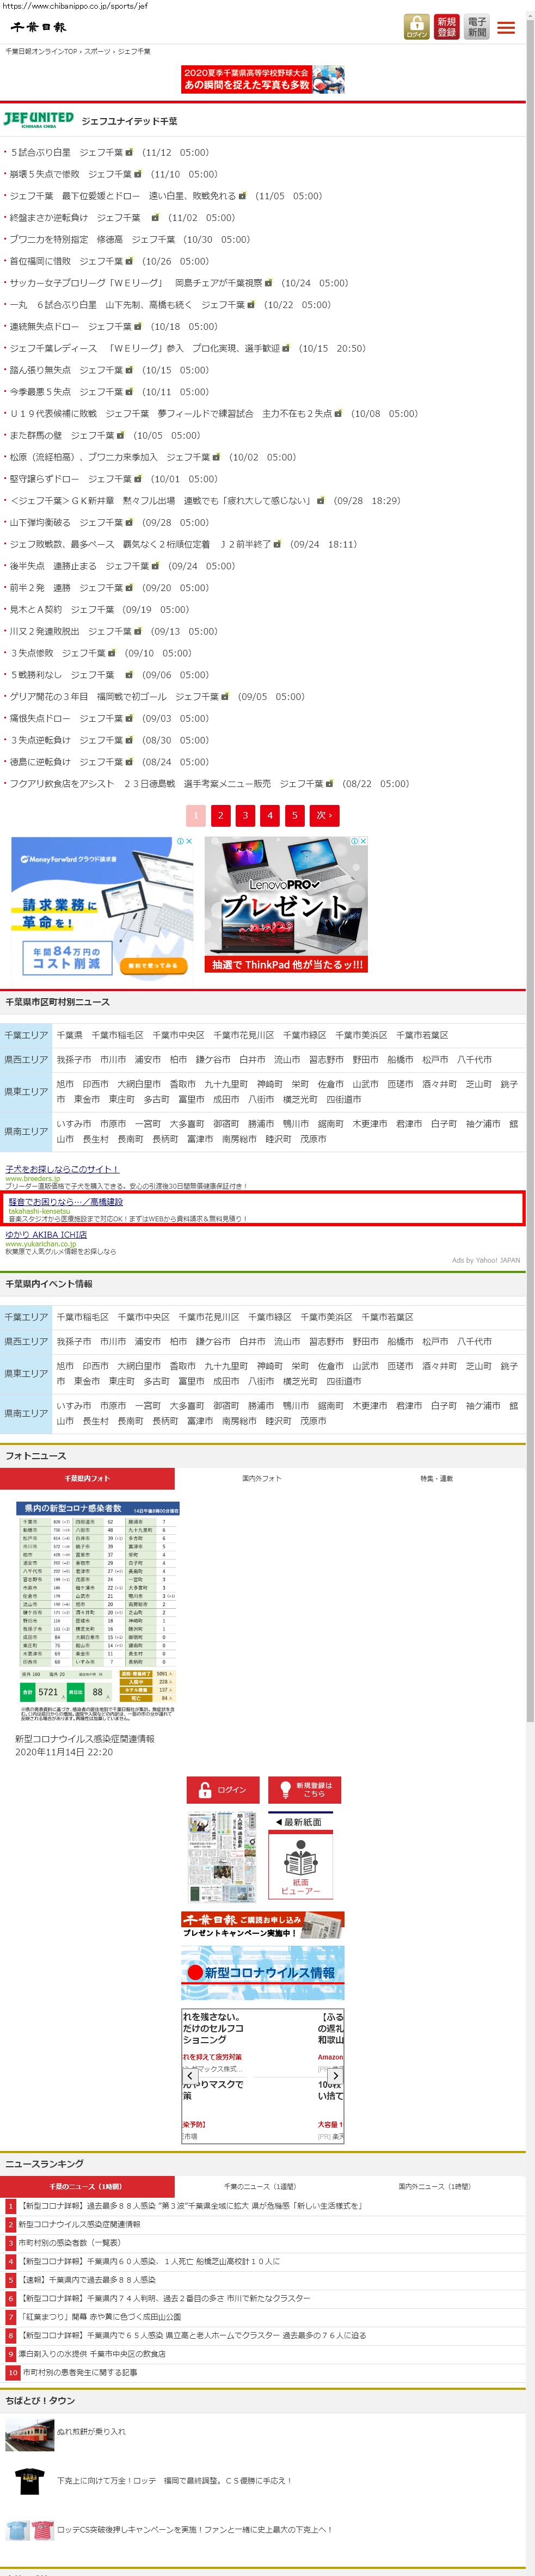Open 2020夏季千葉県高等学校野球大会 banner
Screen dimensions: 535x2576
point(263,79)
